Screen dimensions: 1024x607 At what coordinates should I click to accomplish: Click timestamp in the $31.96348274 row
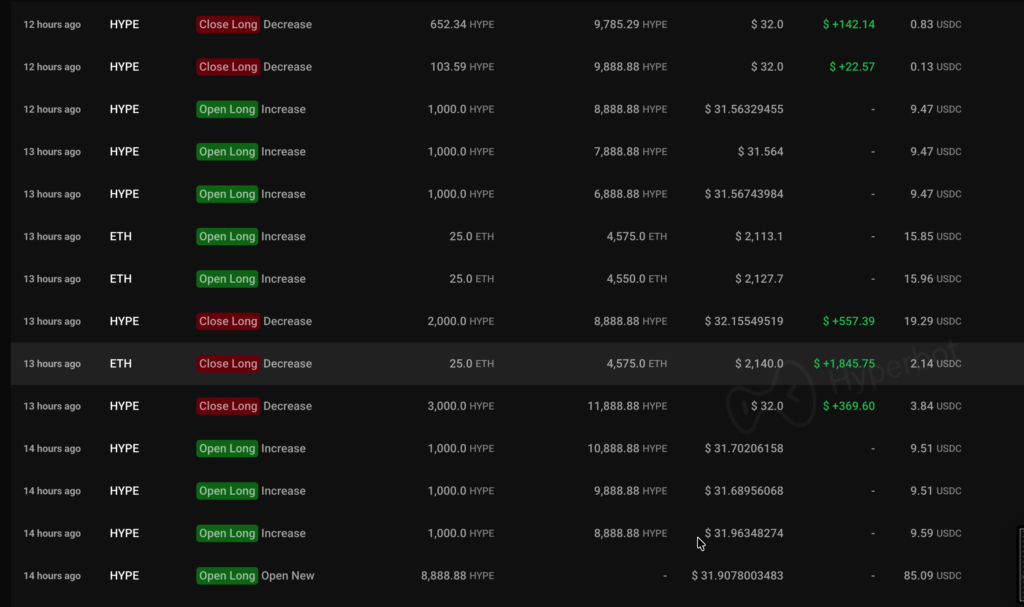coord(52,534)
